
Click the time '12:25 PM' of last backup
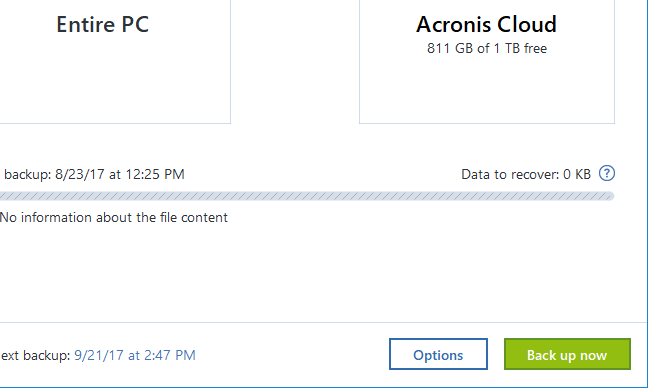[x=155, y=174]
